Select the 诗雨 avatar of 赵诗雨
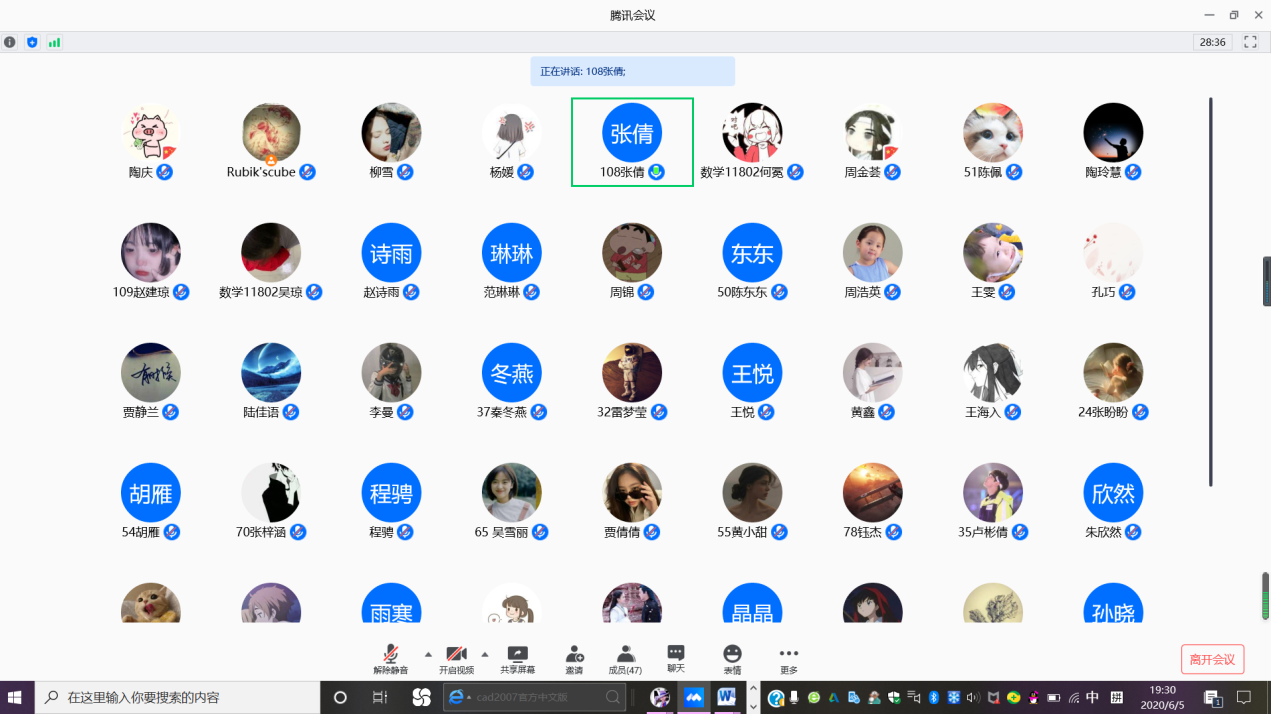Viewport: 1271px width, 714px height. tap(391, 253)
